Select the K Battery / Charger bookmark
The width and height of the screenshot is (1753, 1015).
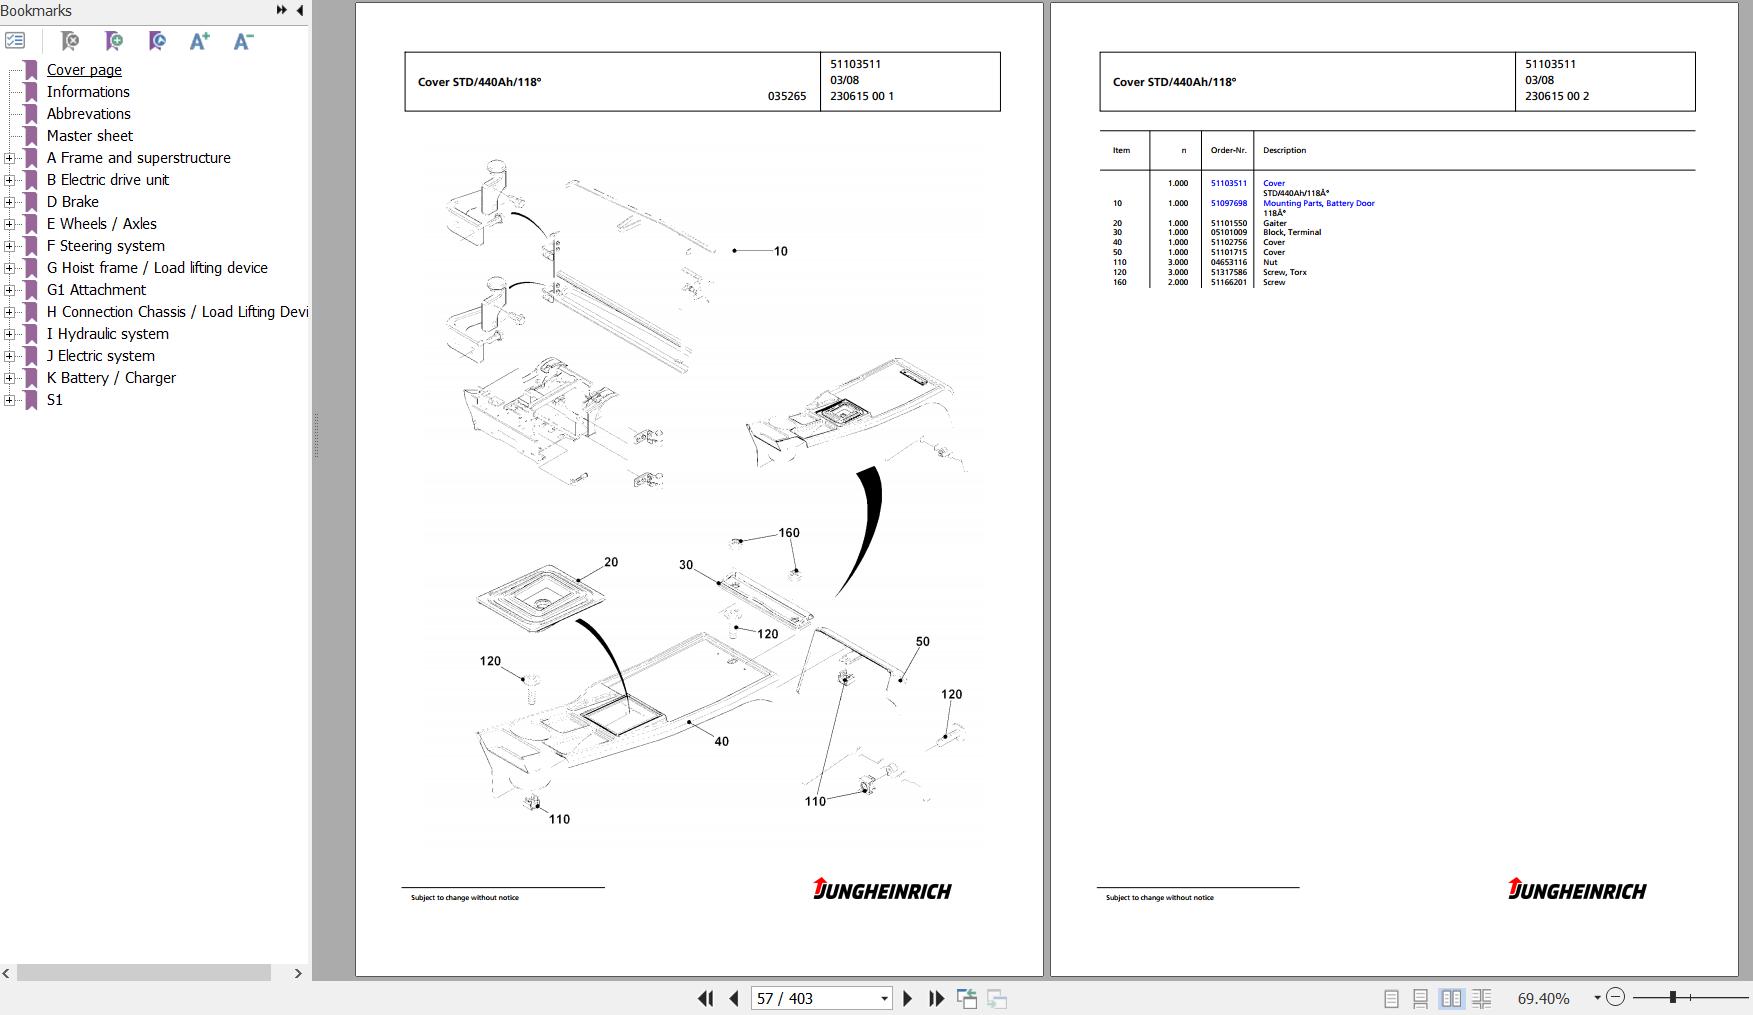click(111, 378)
